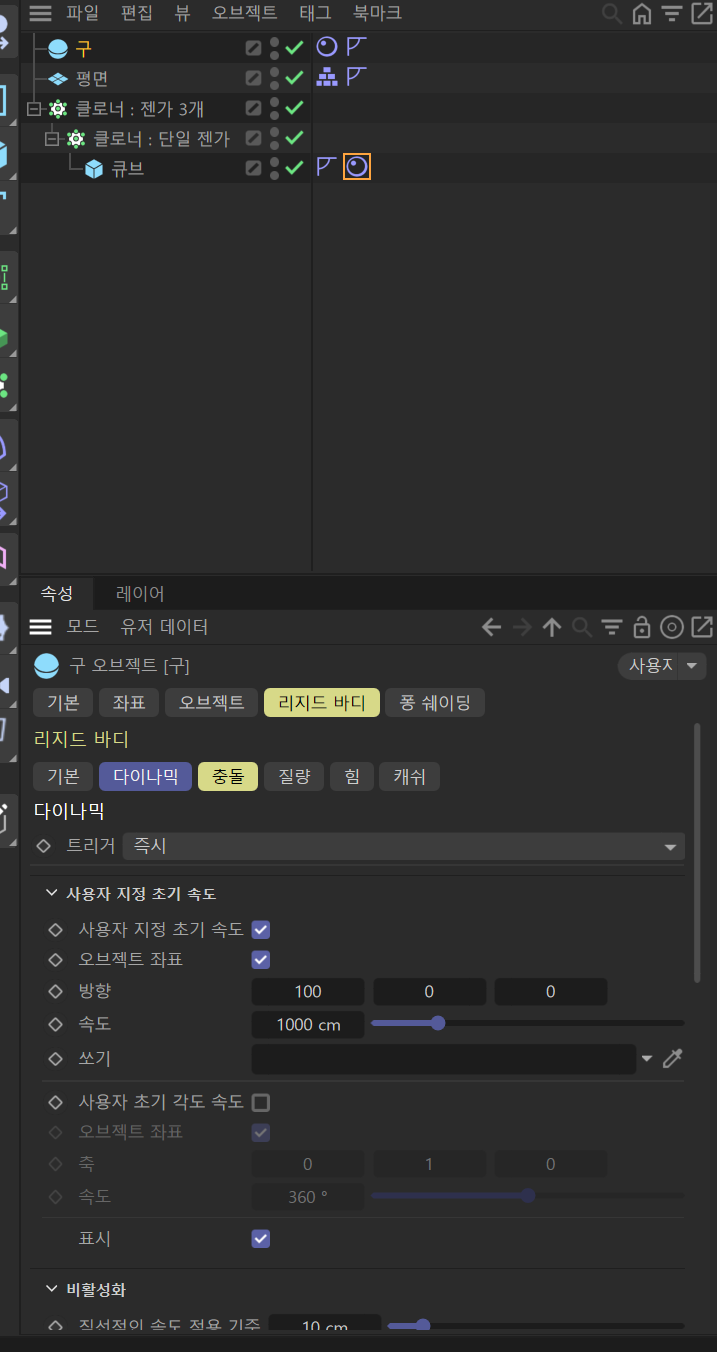This screenshot has height=1352, width=717.
Task: Collapse the 클로너 : 단일 젠가 tree node
Action: pyautogui.click(x=51, y=138)
